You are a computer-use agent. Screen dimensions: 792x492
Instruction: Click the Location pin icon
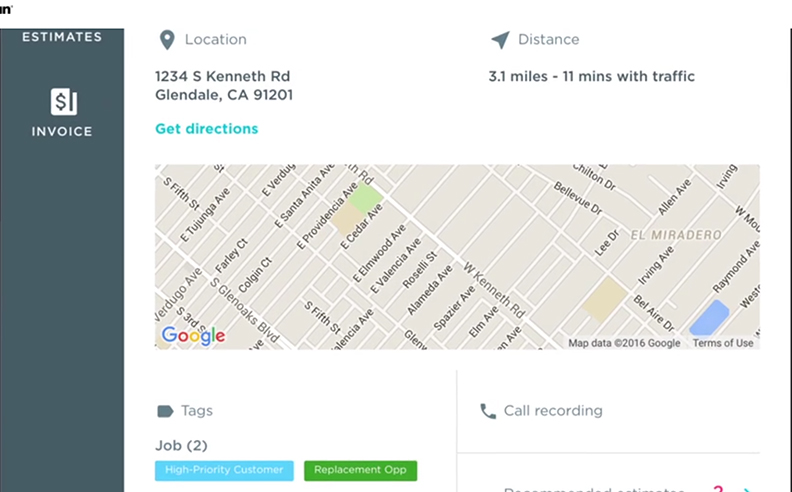point(167,40)
